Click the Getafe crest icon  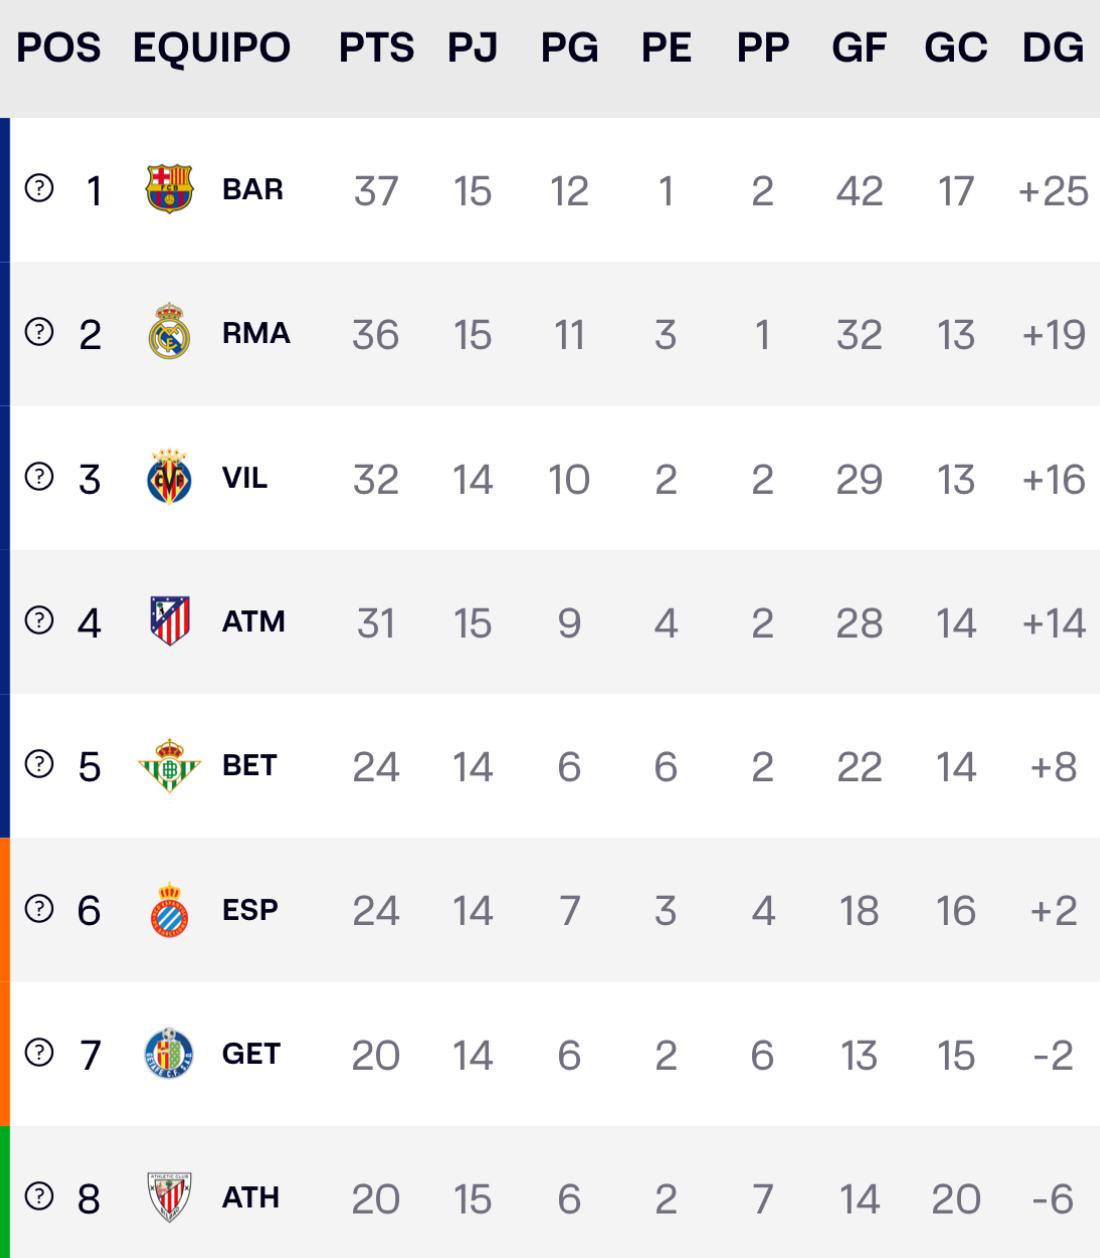tap(169, 1054)
